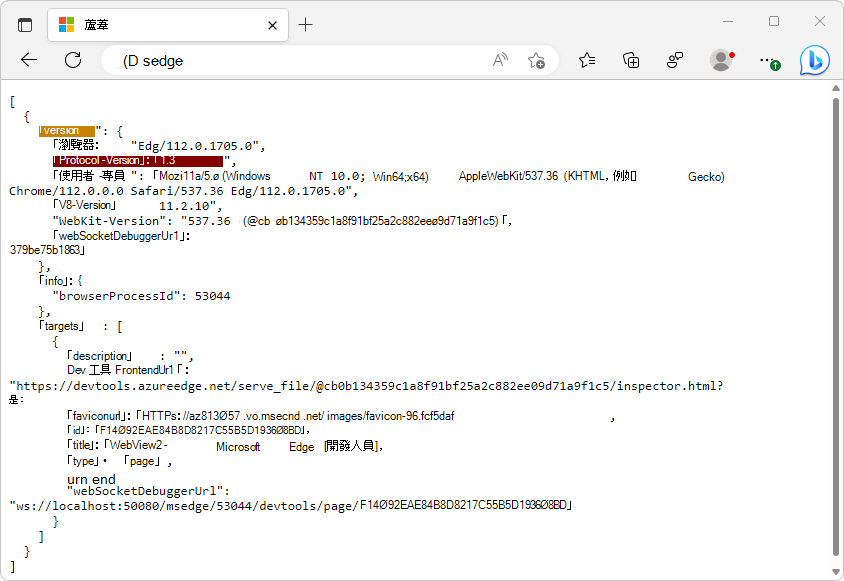
Task: Click the highlighted Protocol-Version text
Action: point(138,160)
